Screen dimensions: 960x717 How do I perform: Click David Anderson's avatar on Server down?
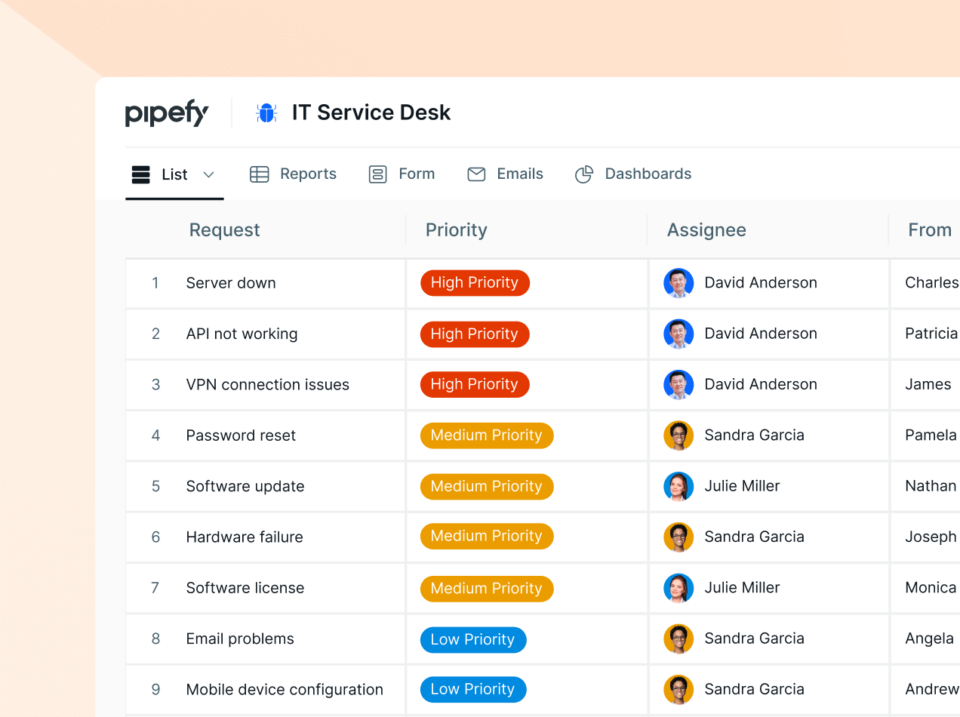[x=679, y=282]
